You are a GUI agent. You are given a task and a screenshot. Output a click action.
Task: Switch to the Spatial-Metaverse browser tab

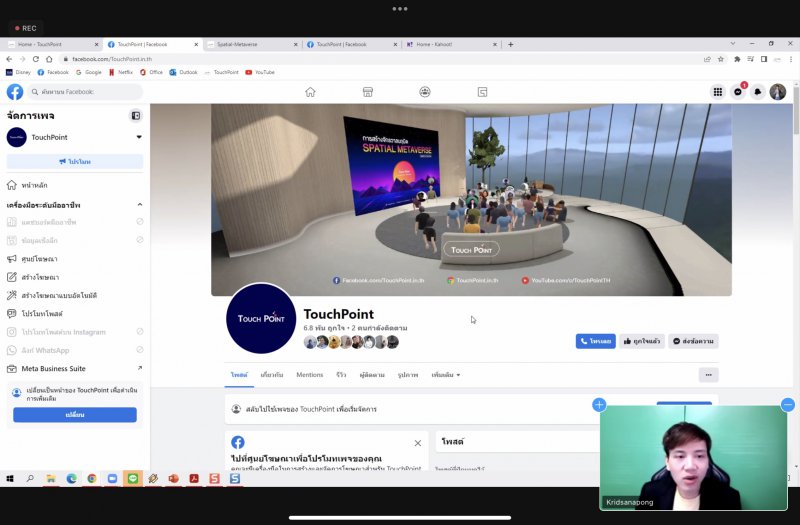click(x=249, y=44)
